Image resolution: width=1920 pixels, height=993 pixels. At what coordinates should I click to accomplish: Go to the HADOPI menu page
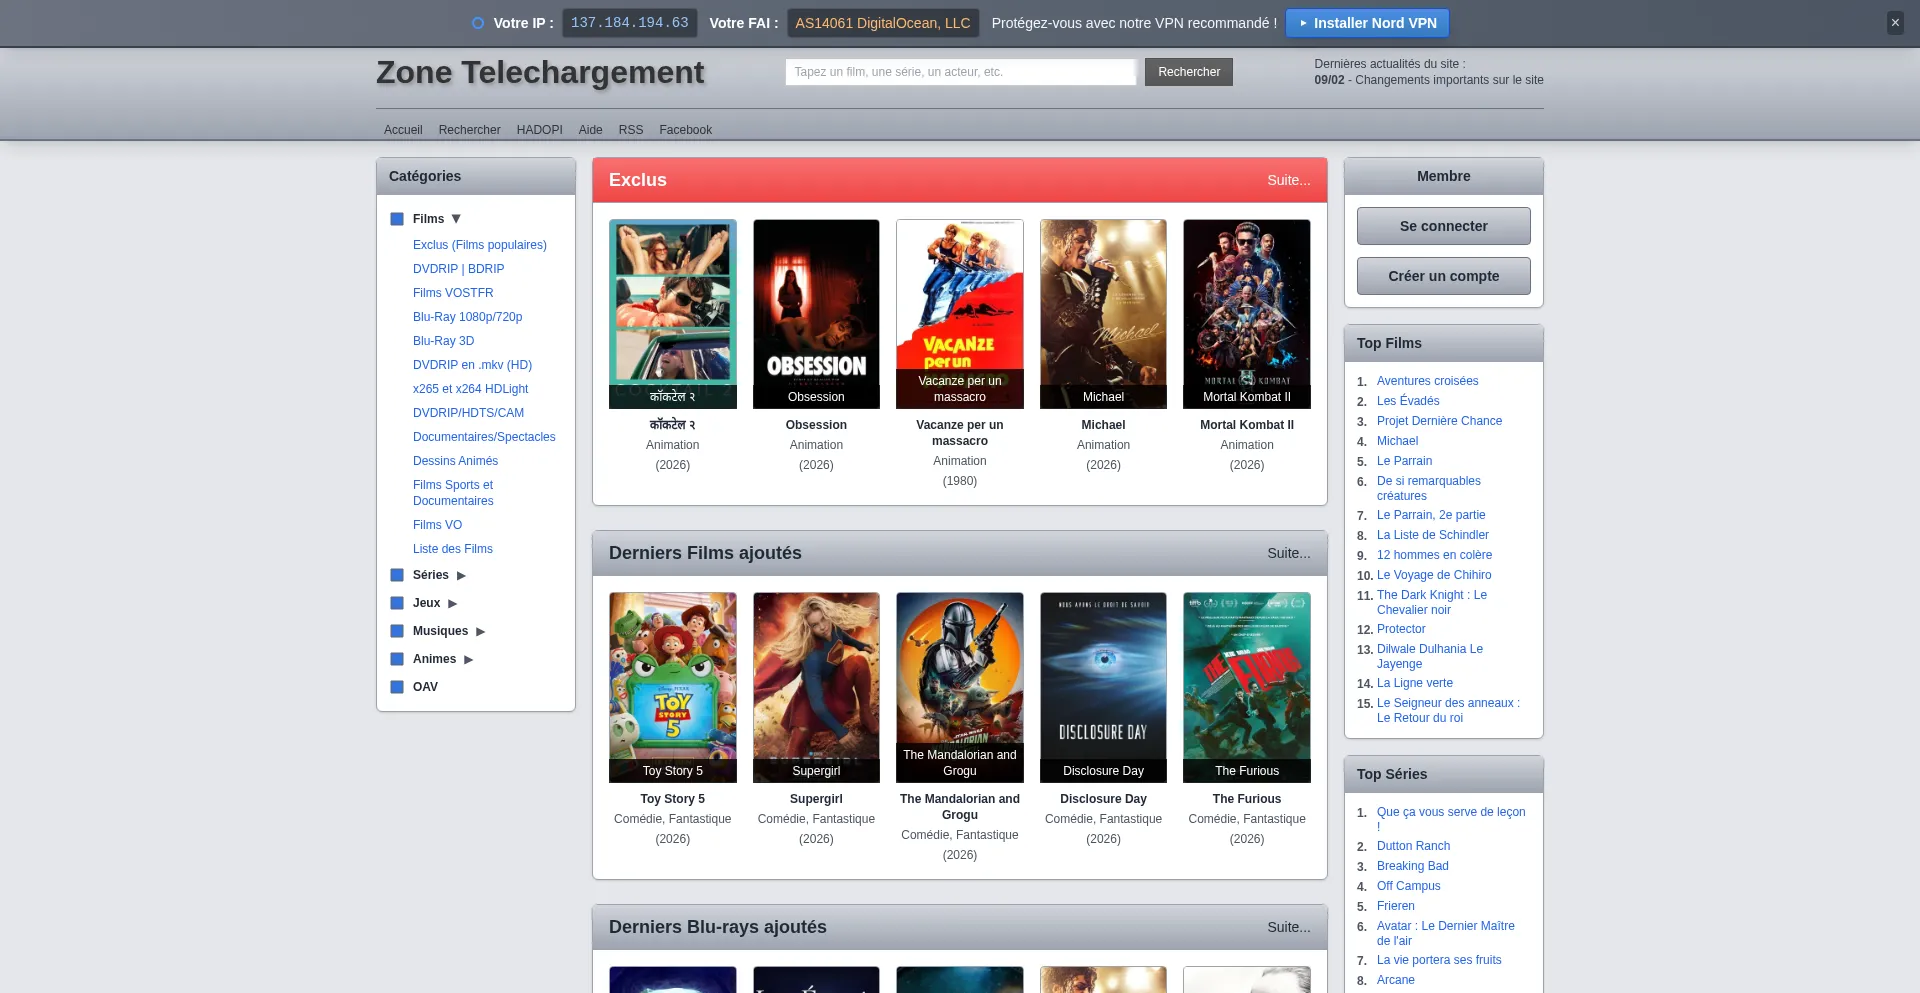539,130
